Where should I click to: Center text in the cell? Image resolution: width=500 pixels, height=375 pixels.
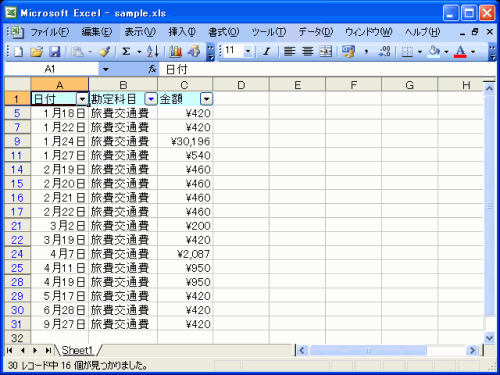[307, 51]
